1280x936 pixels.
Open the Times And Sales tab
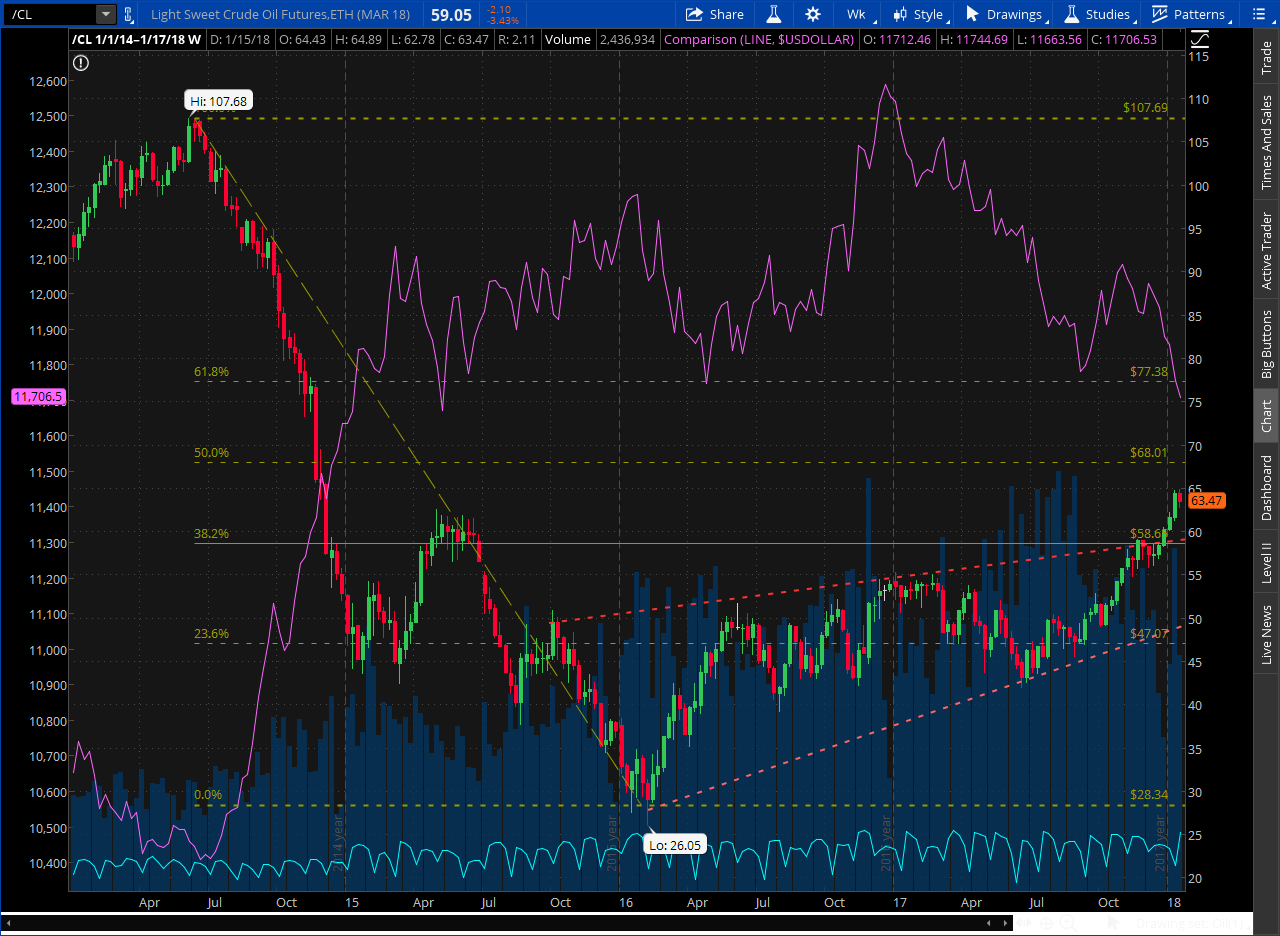[1266, 143]
